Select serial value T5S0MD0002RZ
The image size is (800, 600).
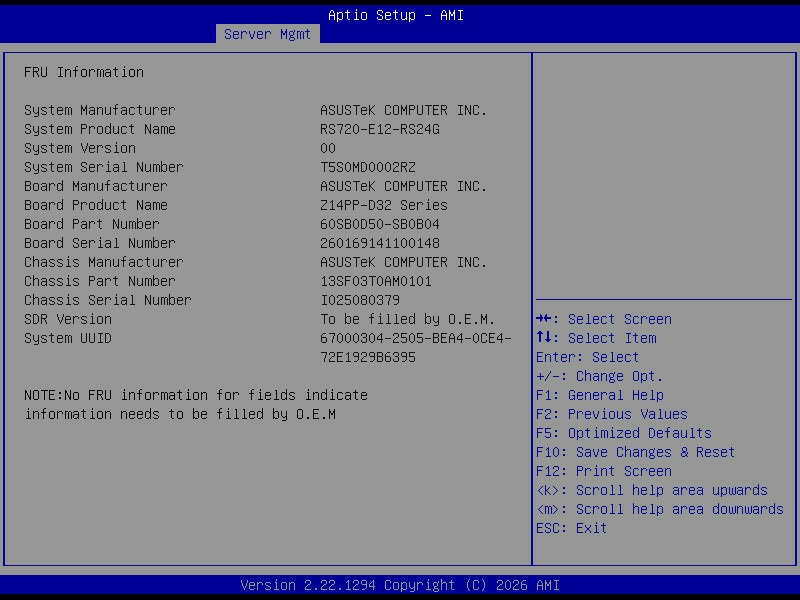pos(368,167)
